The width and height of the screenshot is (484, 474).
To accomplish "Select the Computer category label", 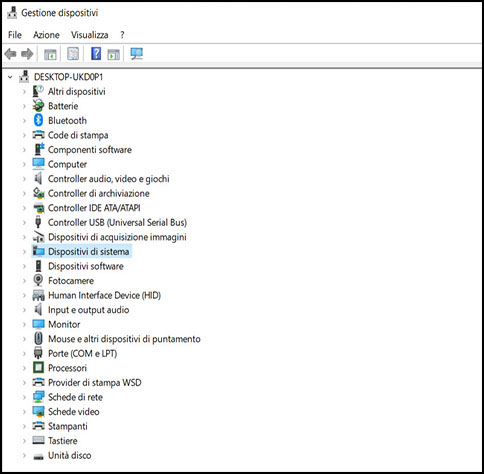I will coord(67,164).
